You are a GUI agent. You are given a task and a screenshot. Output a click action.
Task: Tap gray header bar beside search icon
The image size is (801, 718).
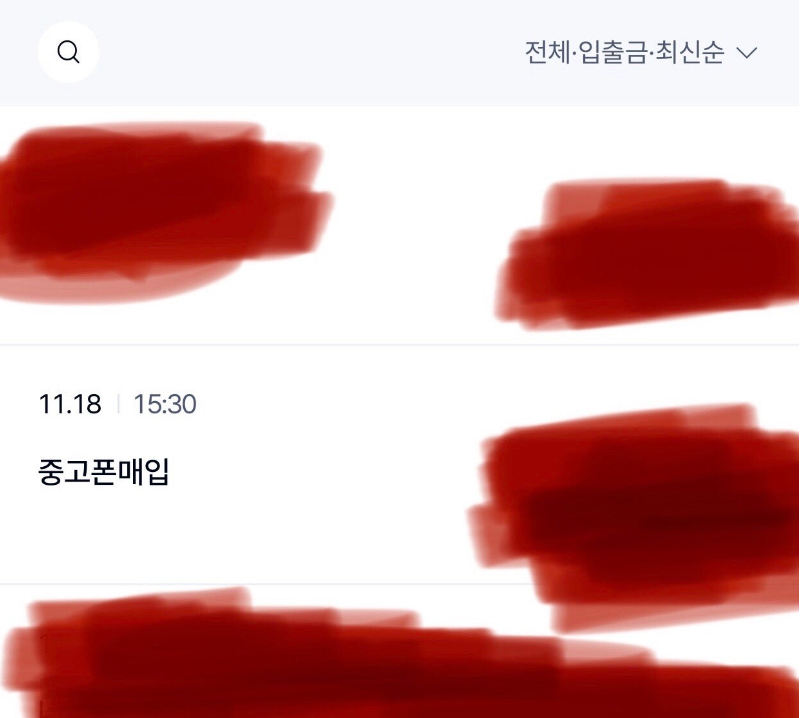pos(307,52)
